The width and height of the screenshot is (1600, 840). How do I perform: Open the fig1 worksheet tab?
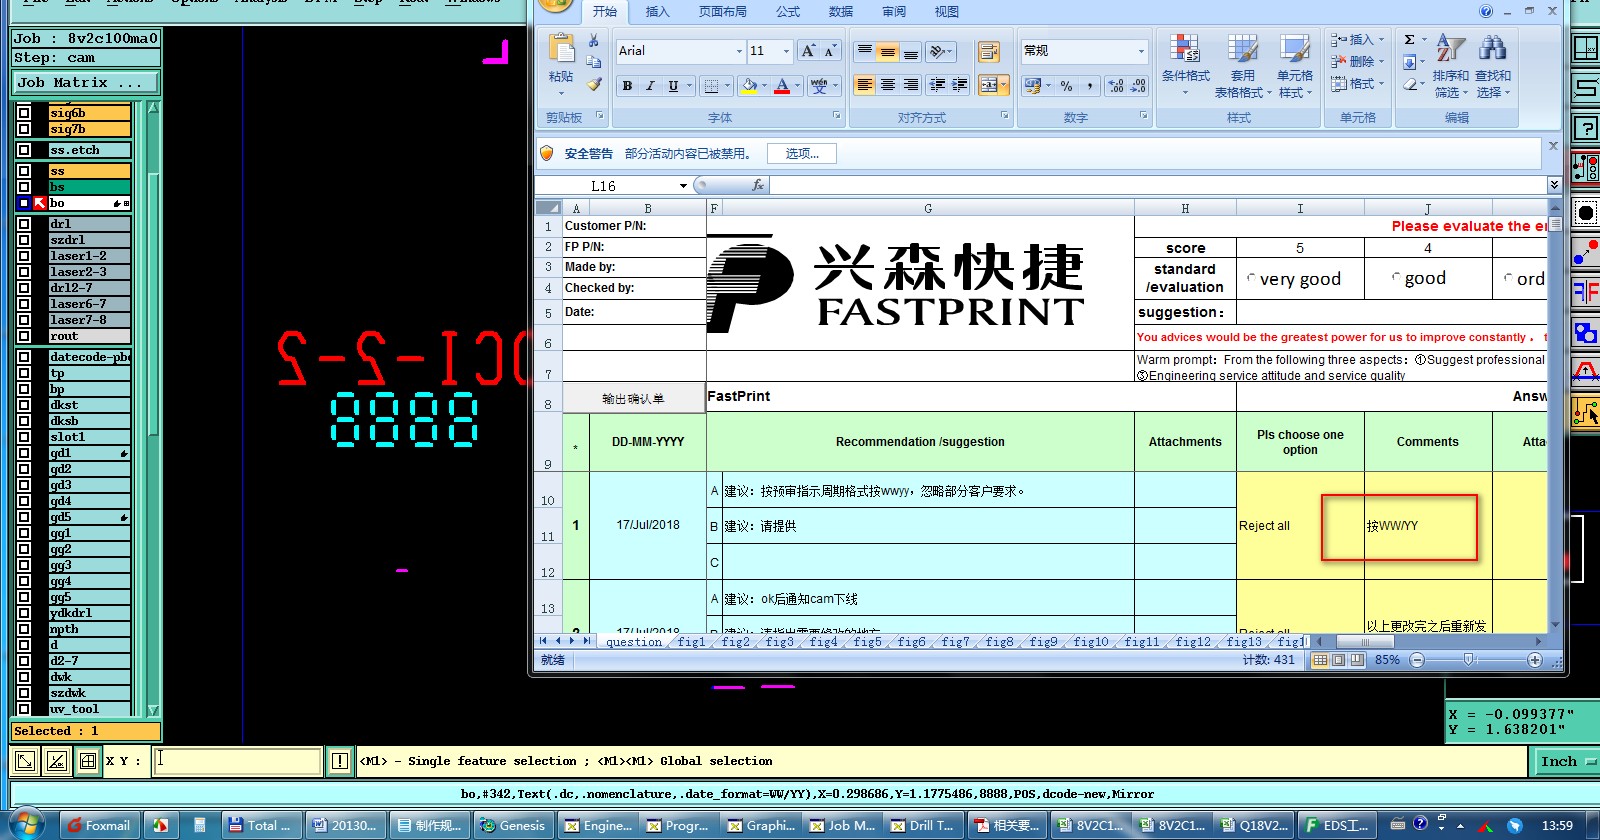click(691, 642)
